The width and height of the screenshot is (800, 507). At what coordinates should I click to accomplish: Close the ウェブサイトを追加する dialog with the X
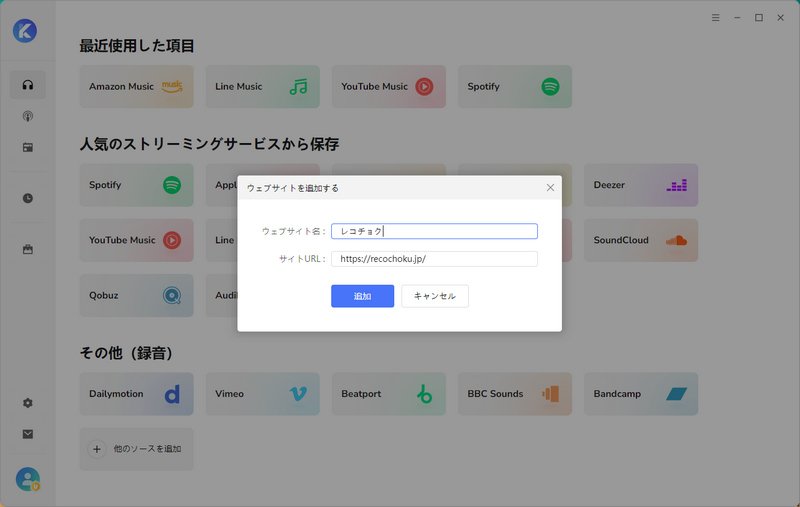click(550, 188)
